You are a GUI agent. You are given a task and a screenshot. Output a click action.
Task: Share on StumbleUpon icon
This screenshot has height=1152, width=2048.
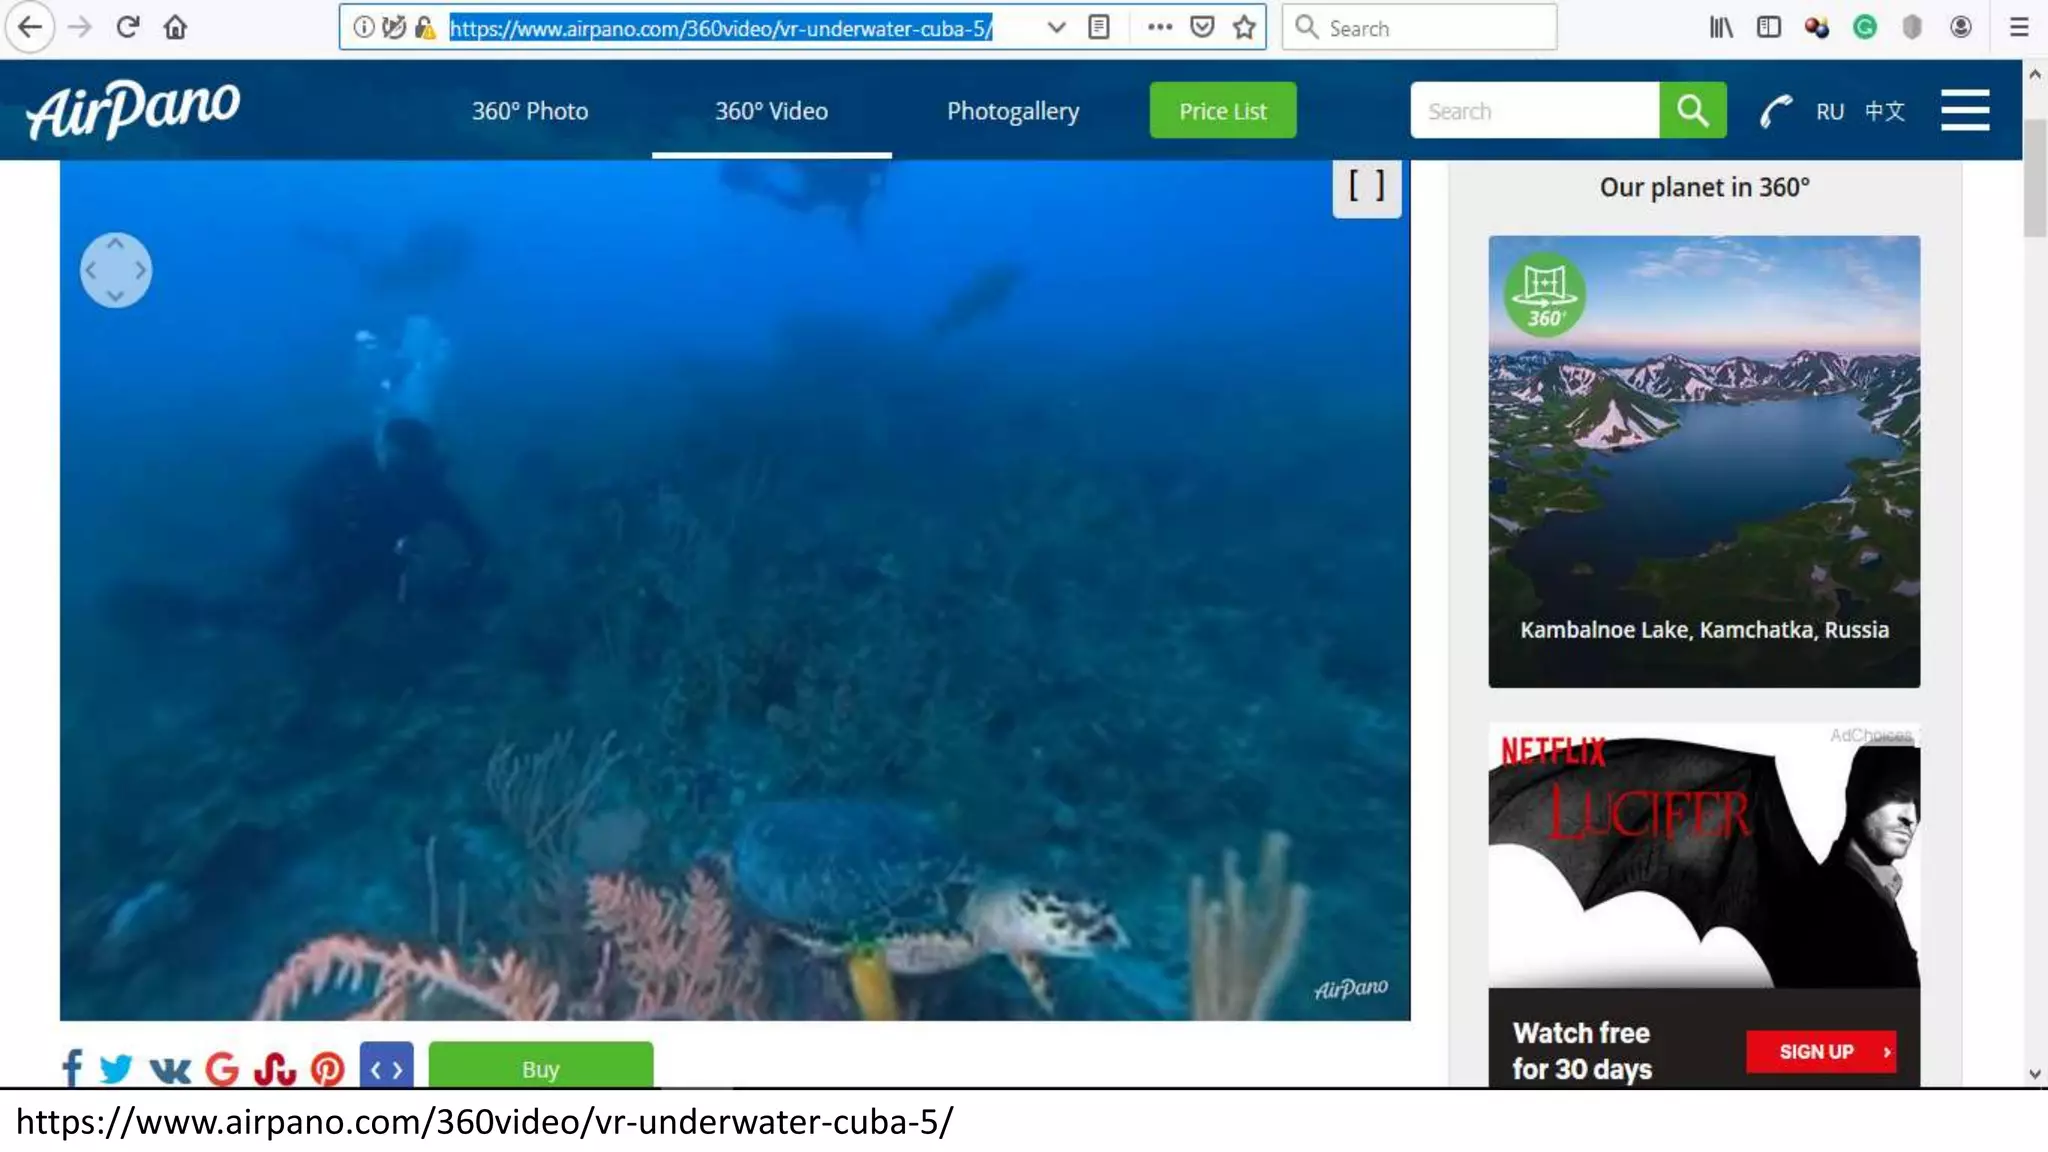pos(275,1068)
